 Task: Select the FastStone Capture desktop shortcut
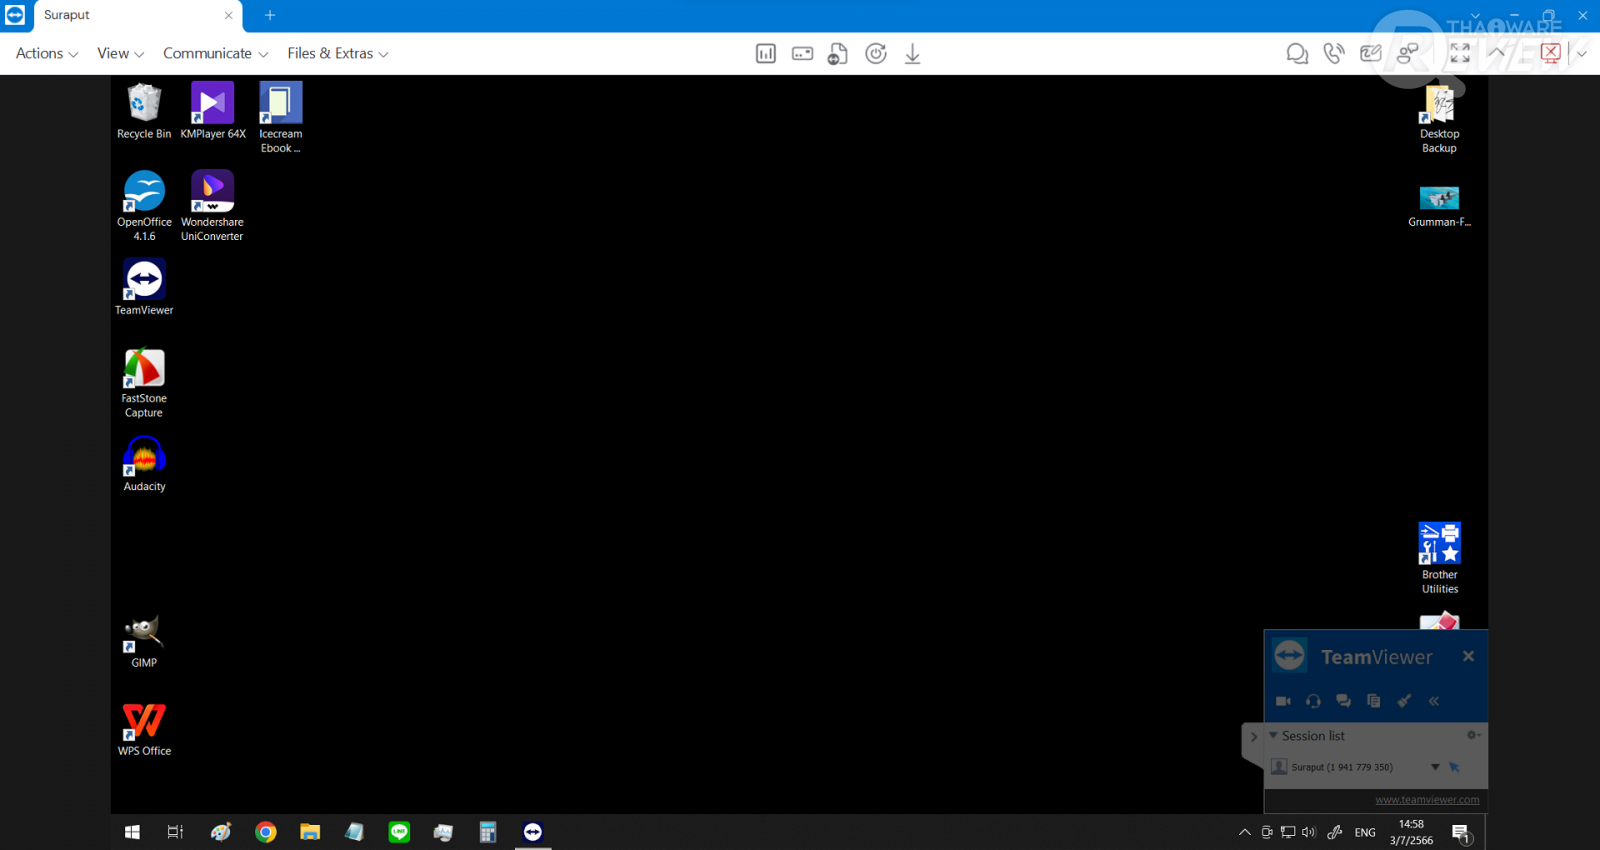pos(144,383)
